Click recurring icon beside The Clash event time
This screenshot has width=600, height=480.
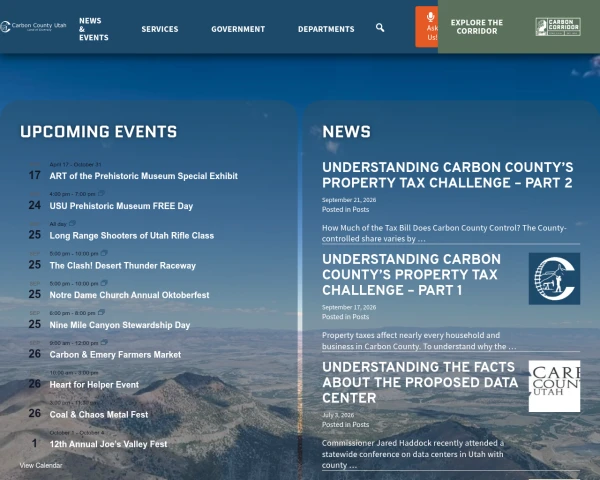click(104, 253)
